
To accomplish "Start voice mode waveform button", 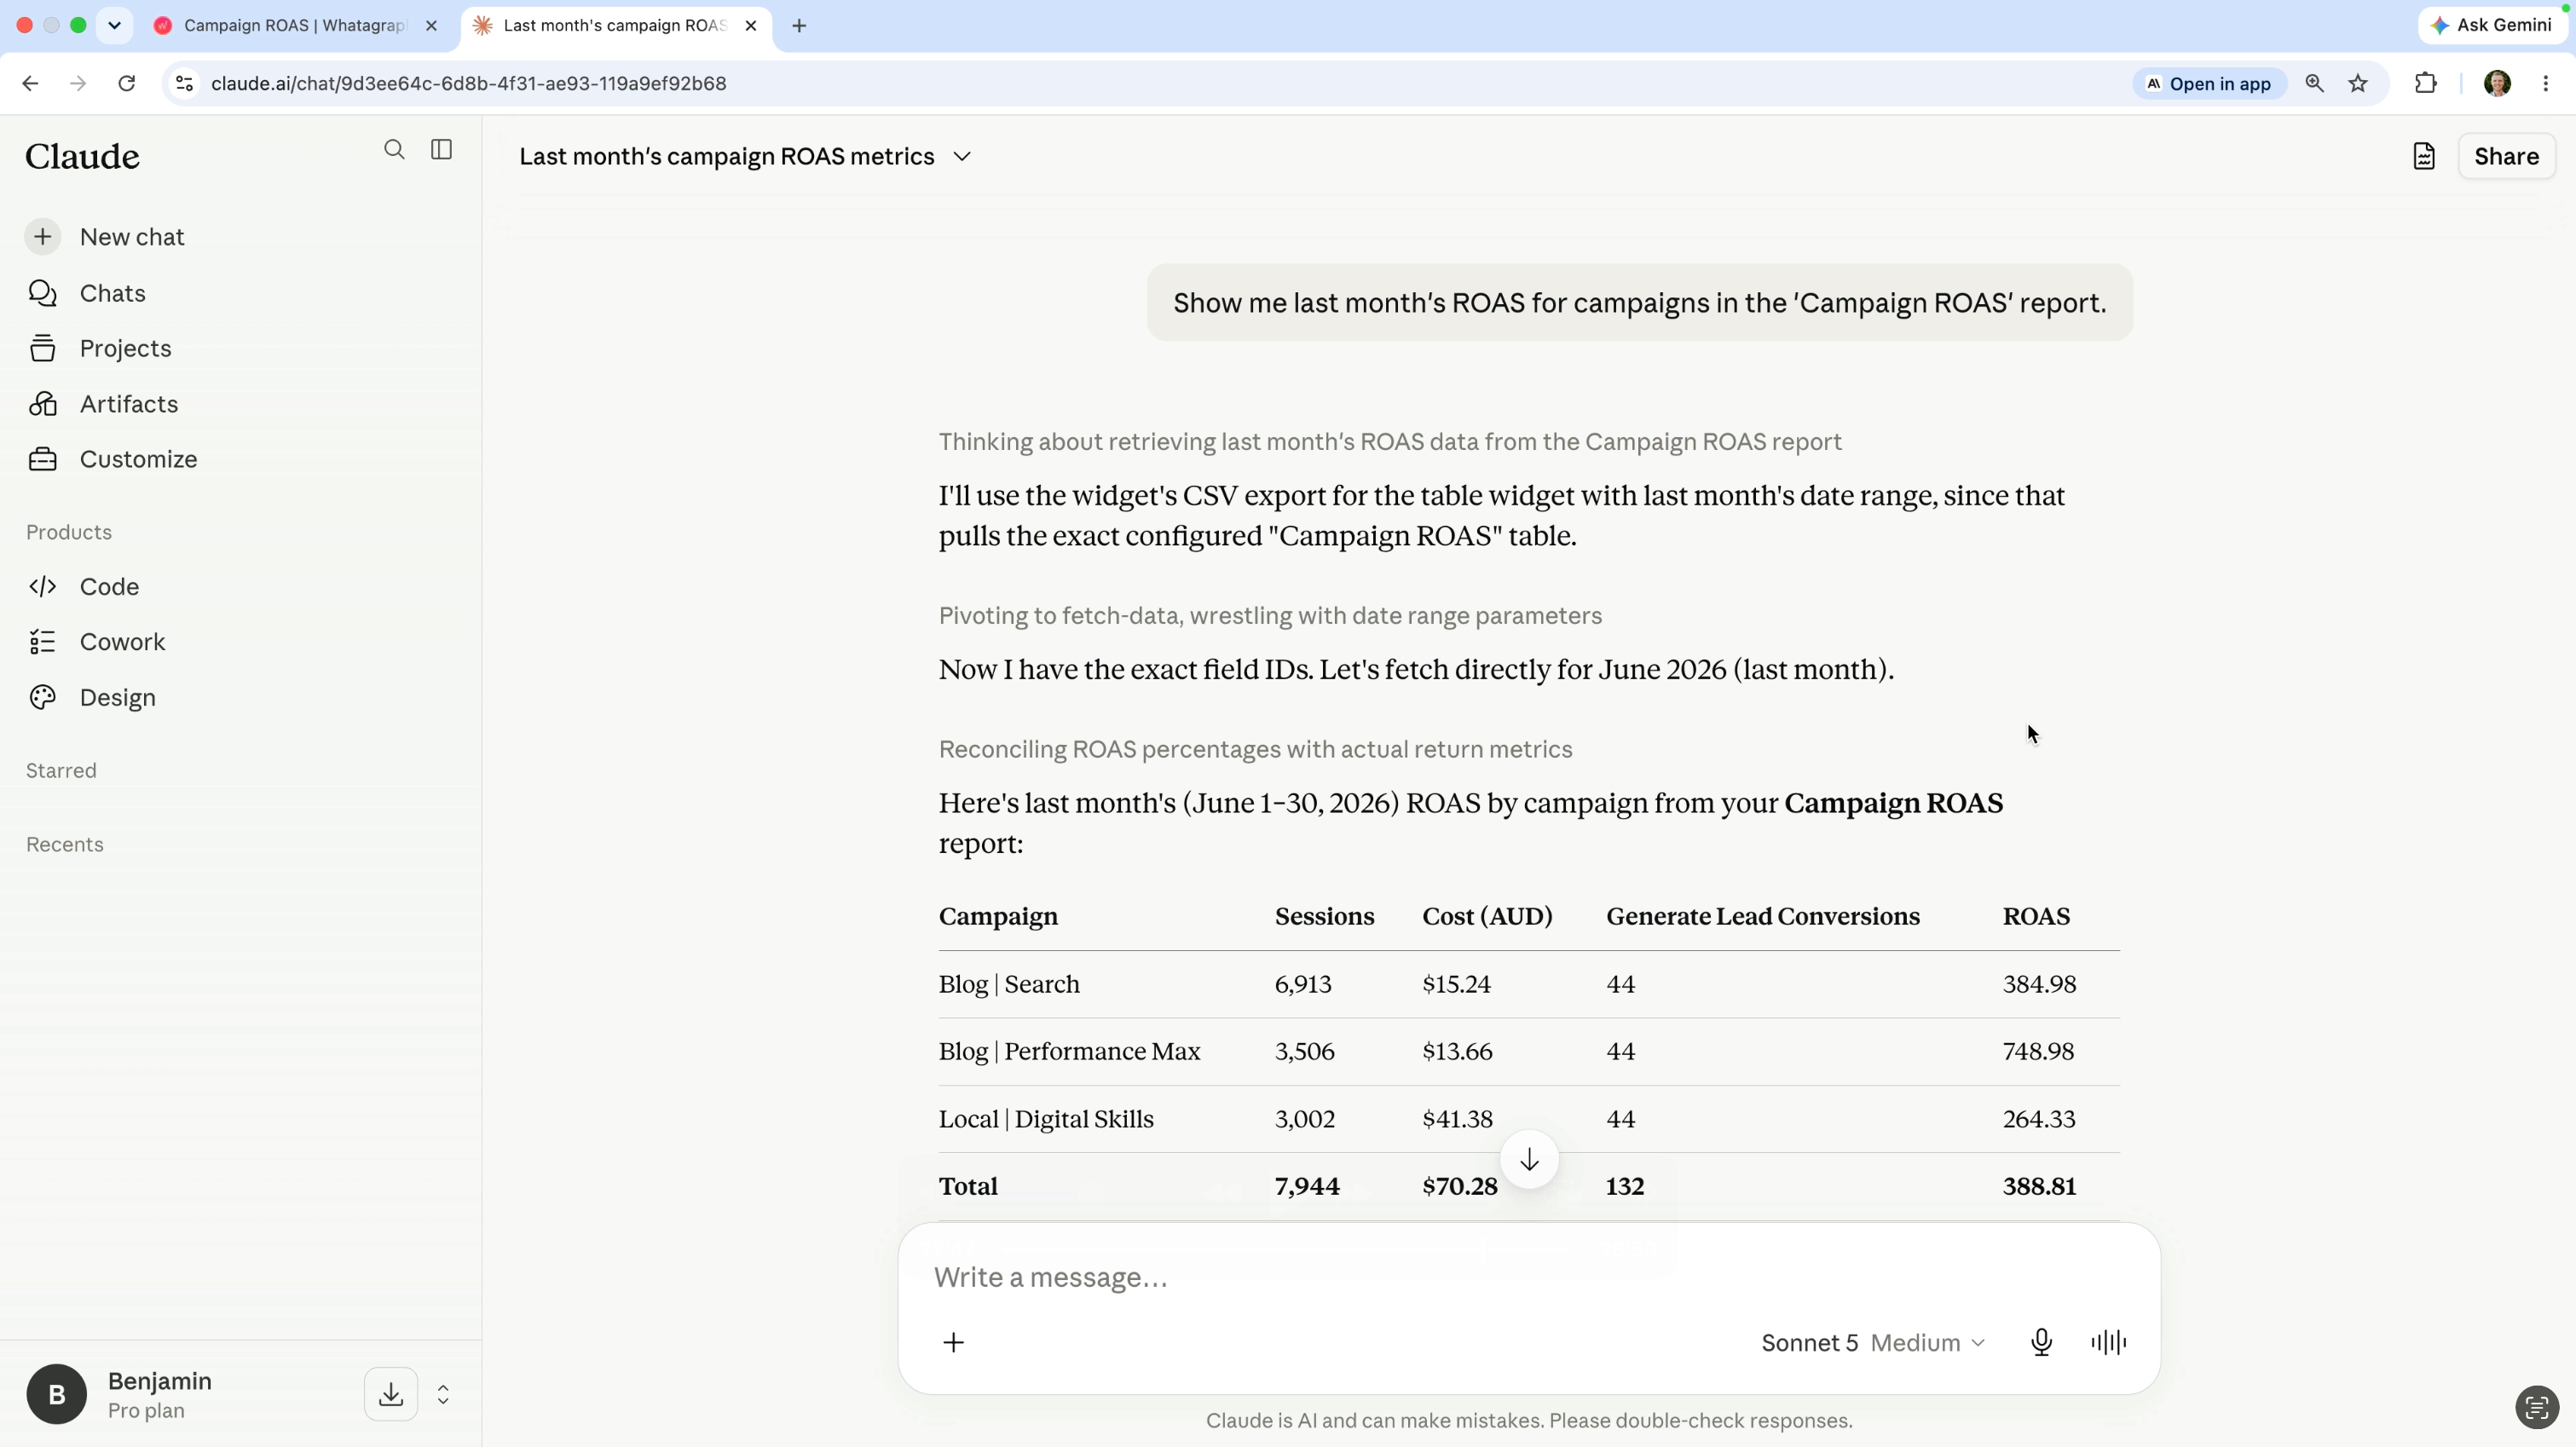I will (2109, 1343).
